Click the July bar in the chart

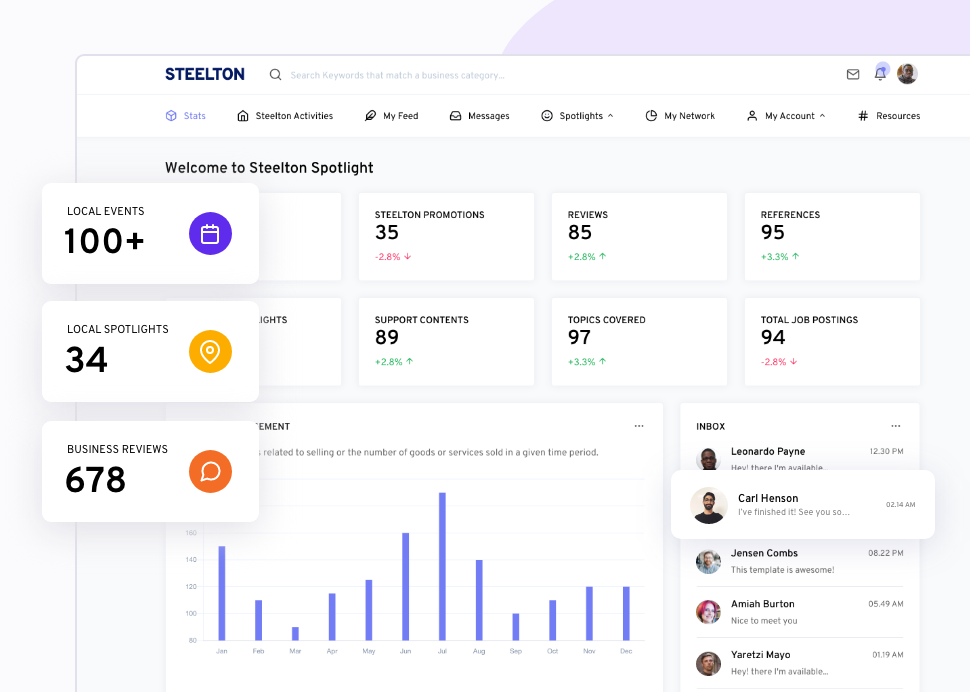click(x=442, y=566)
